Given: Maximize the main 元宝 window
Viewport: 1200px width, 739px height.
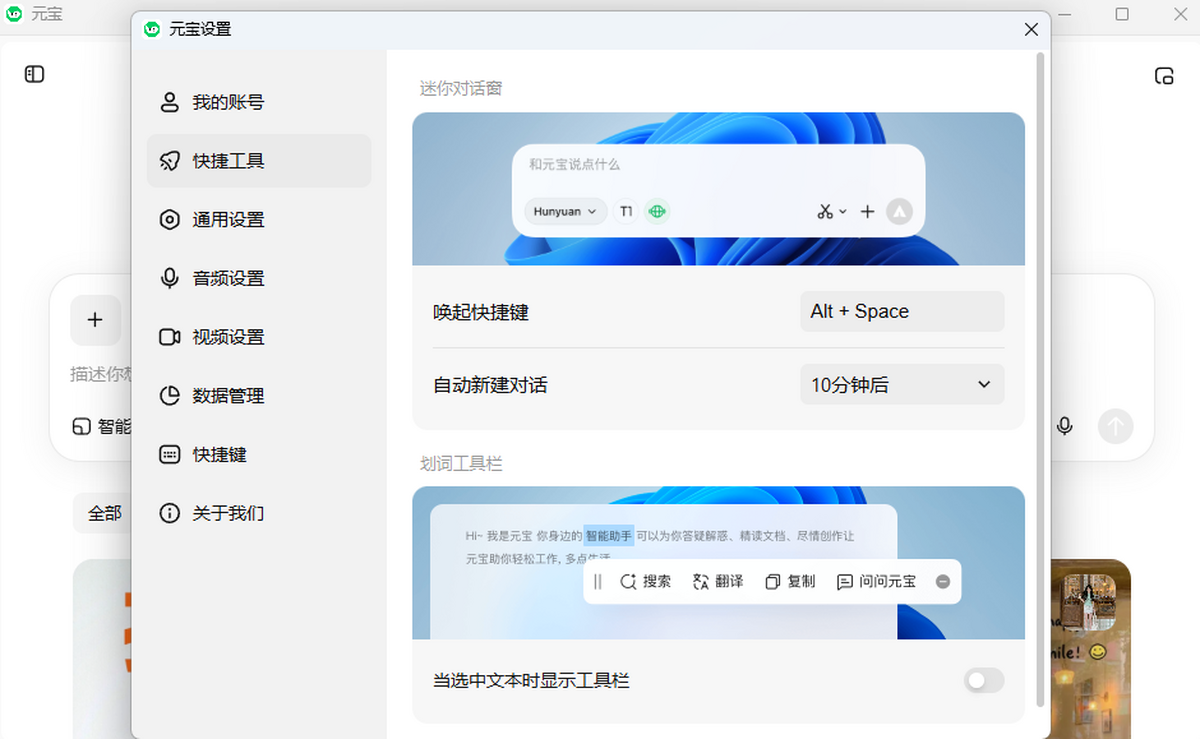Looking at the screenshot, I should point(1122,14).
